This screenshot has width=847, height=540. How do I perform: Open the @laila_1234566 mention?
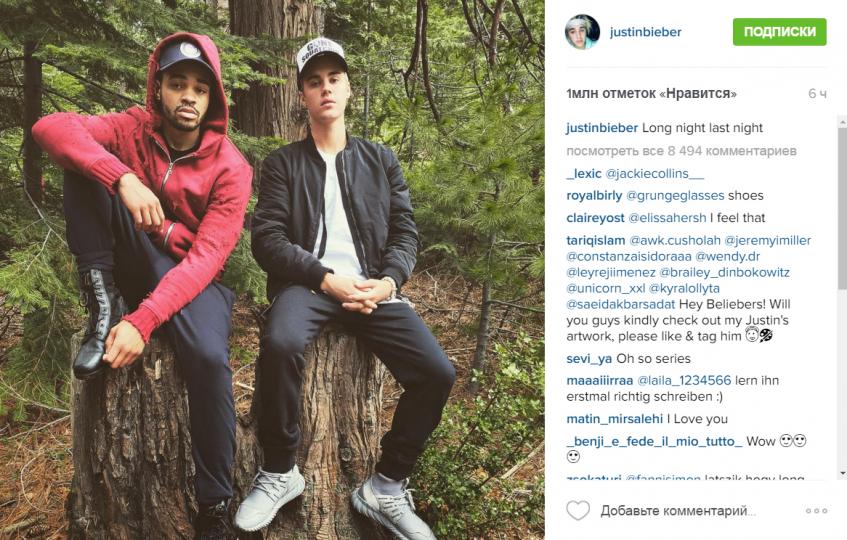(x=684, y=381)
